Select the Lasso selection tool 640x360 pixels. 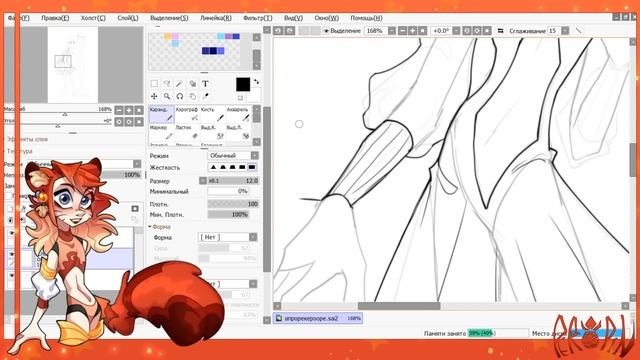coord(167,84)
